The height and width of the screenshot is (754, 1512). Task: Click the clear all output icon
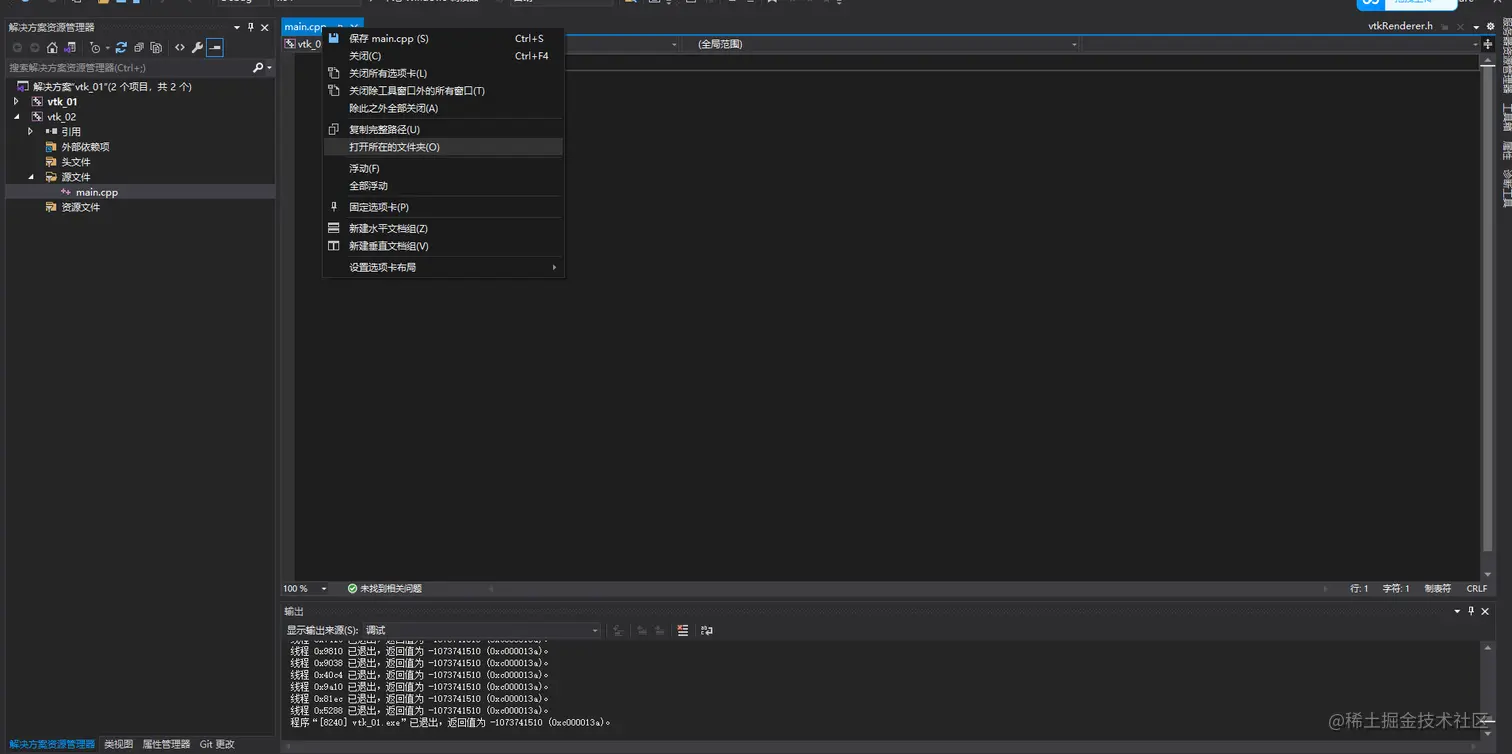(x=683, y=630)
